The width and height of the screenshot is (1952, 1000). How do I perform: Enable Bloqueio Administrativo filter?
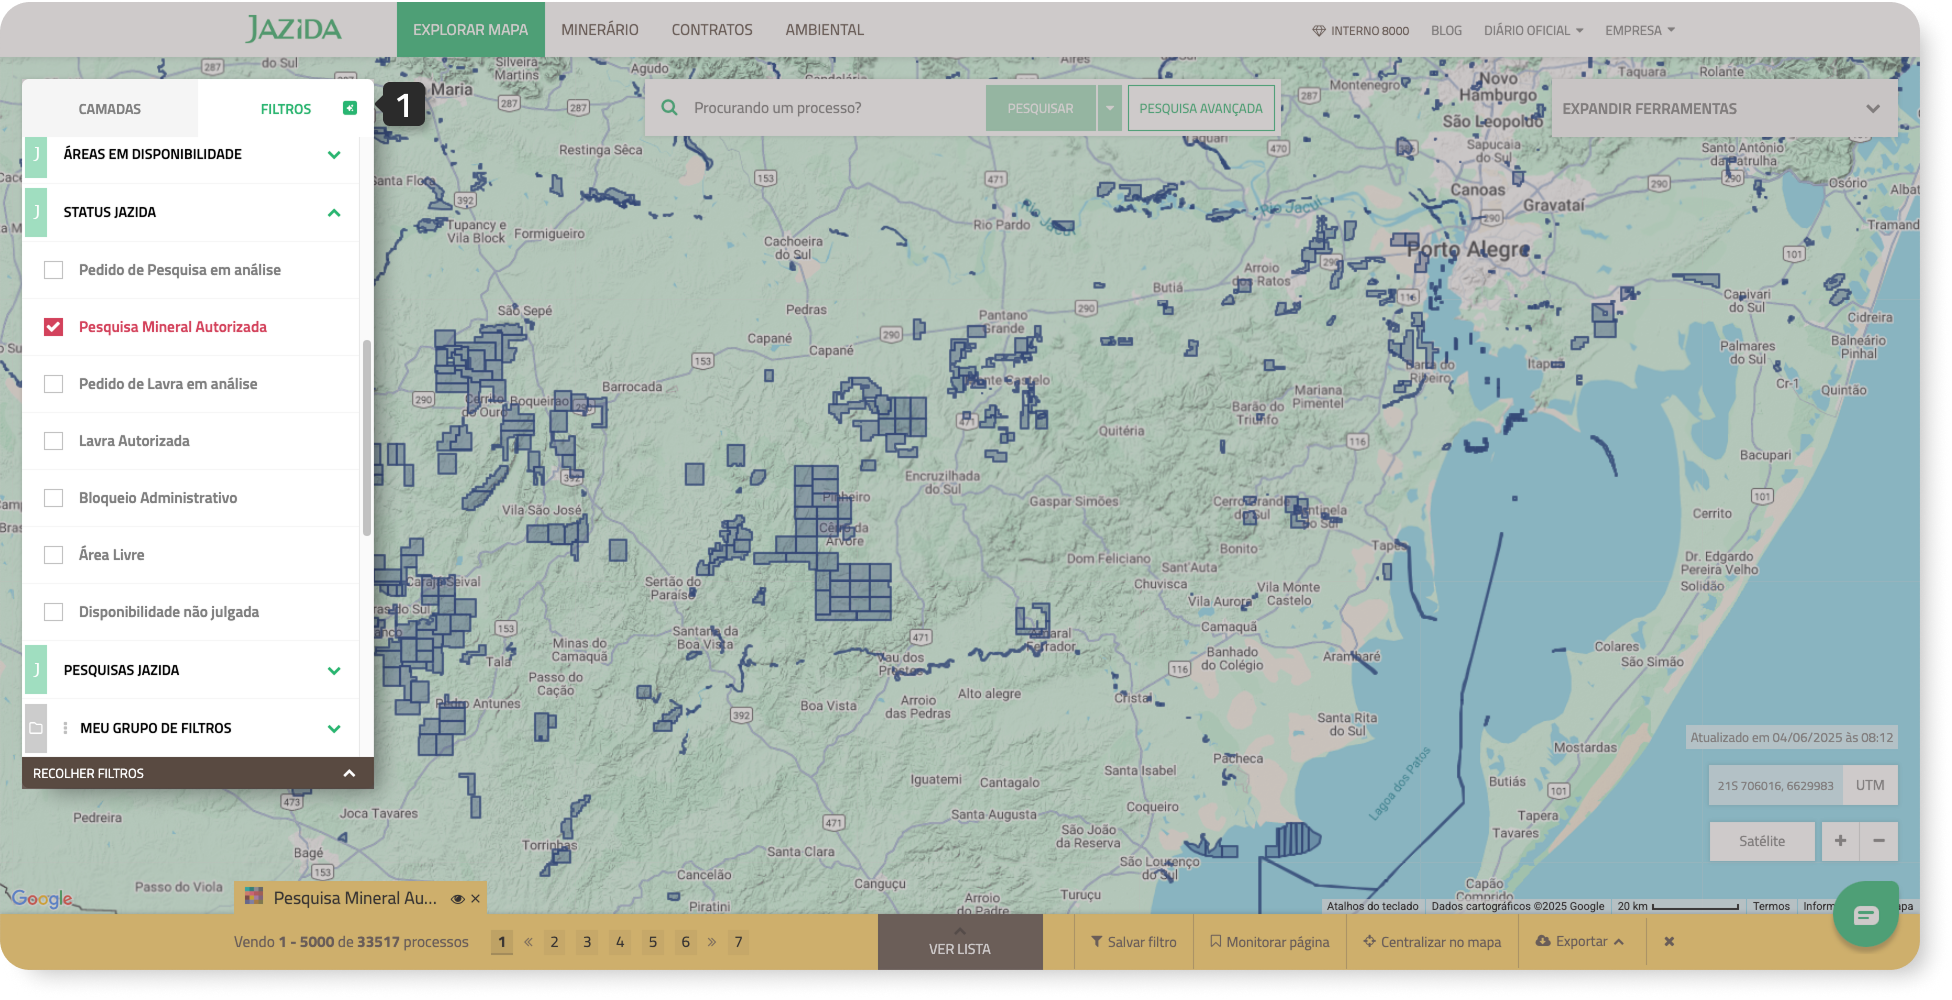click(54, 498)
